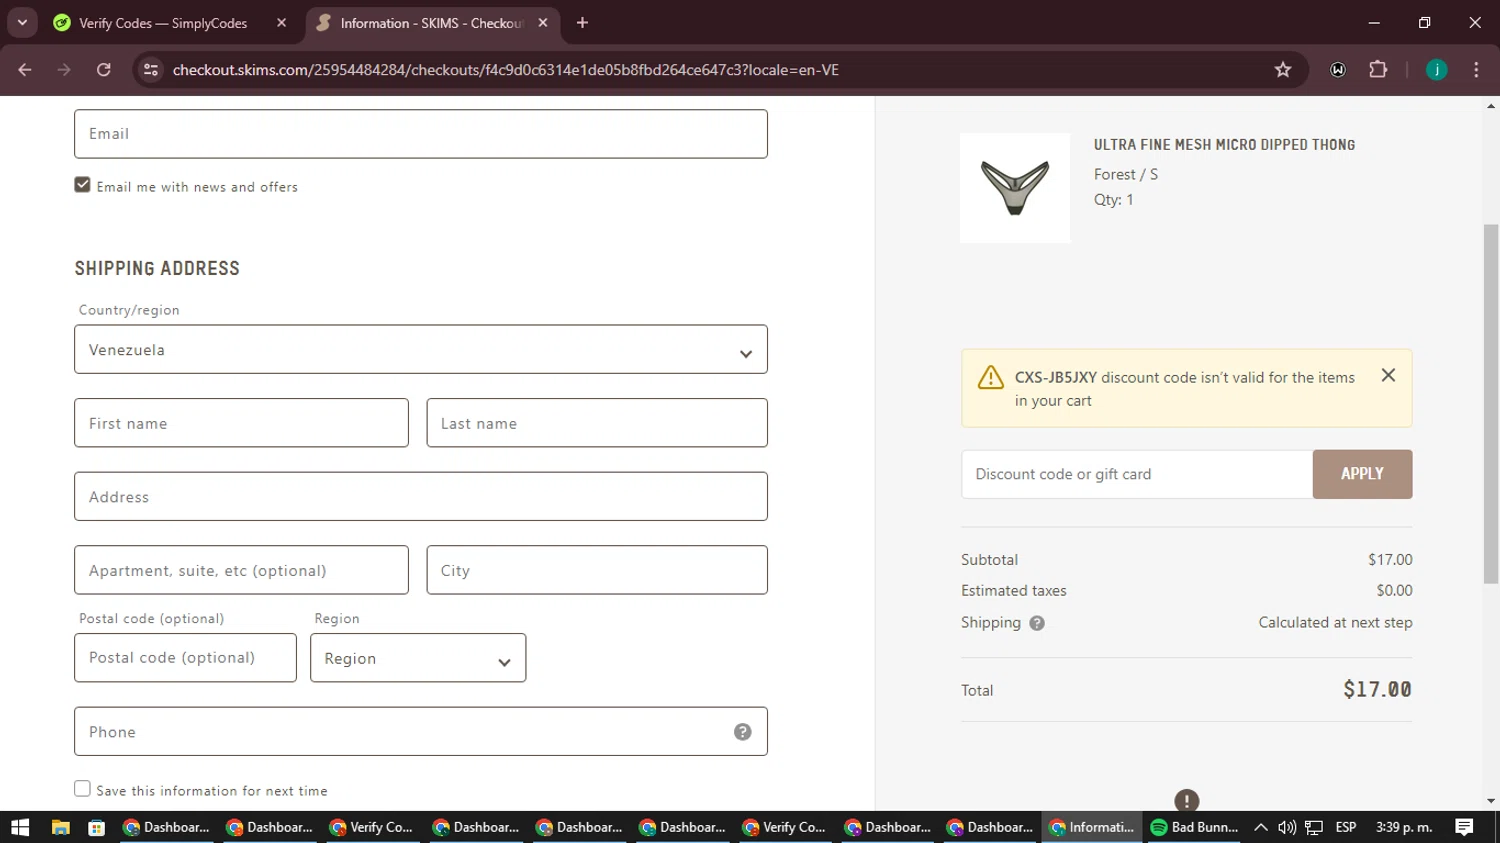The height and width of the screenshot is (843, 1500).
Task: Select the Information - SKIMS - Checkout tab
Action: [430, 23]
